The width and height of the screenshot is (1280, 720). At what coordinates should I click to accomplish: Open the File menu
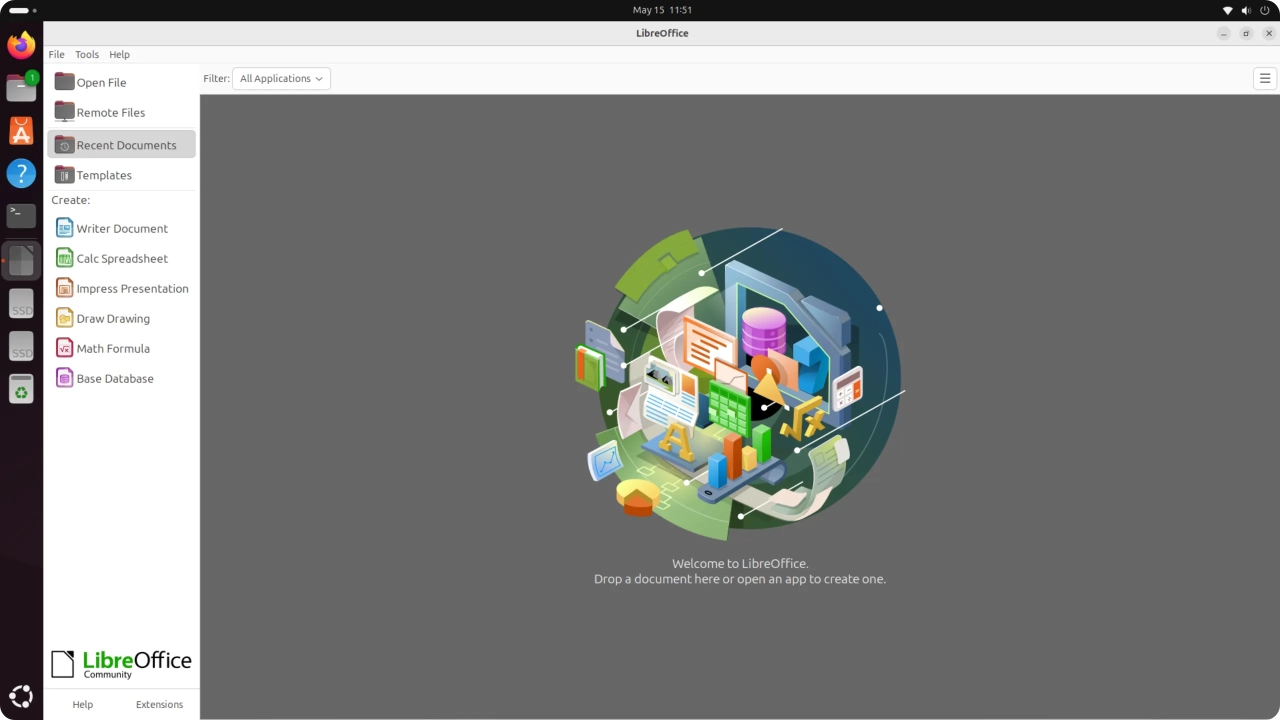(56, 54)
